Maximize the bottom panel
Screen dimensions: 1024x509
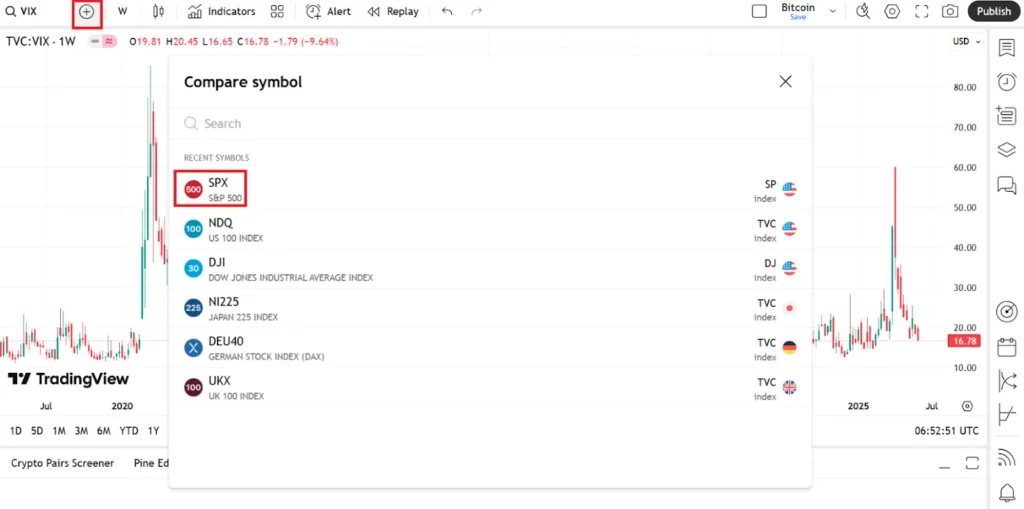972,463
